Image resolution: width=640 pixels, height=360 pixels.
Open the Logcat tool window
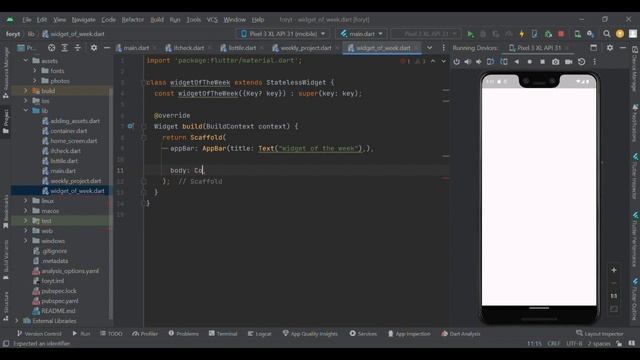point(260,333)
